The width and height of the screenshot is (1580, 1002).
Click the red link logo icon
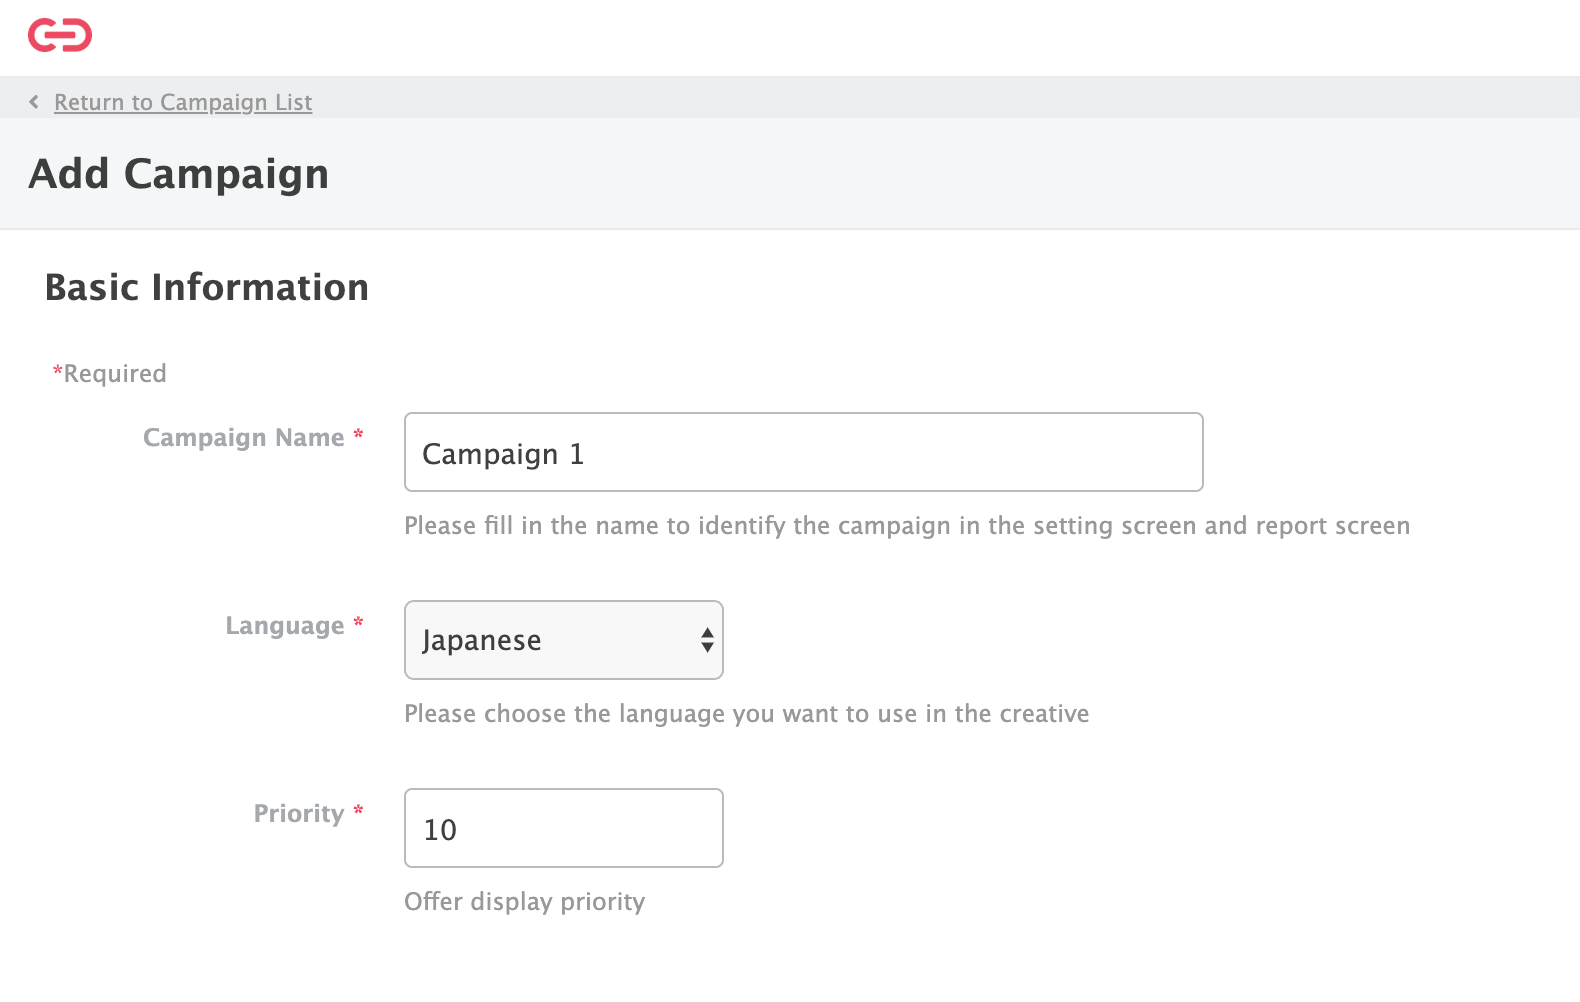tap(60, 35)
